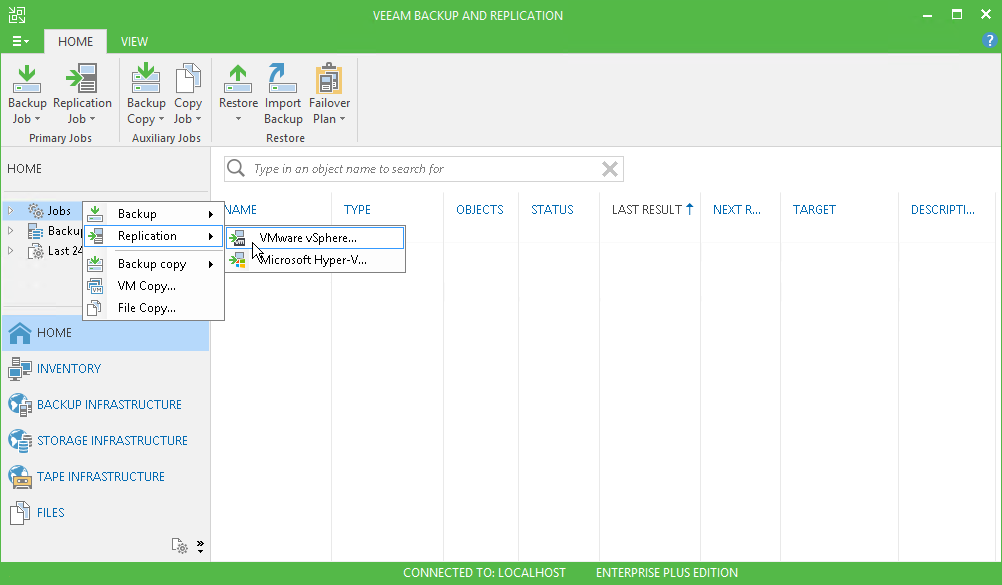Screen dimensions: 1002x585
Task: Click the Jobs gear icon in the tree
Action: pos(36,210)
